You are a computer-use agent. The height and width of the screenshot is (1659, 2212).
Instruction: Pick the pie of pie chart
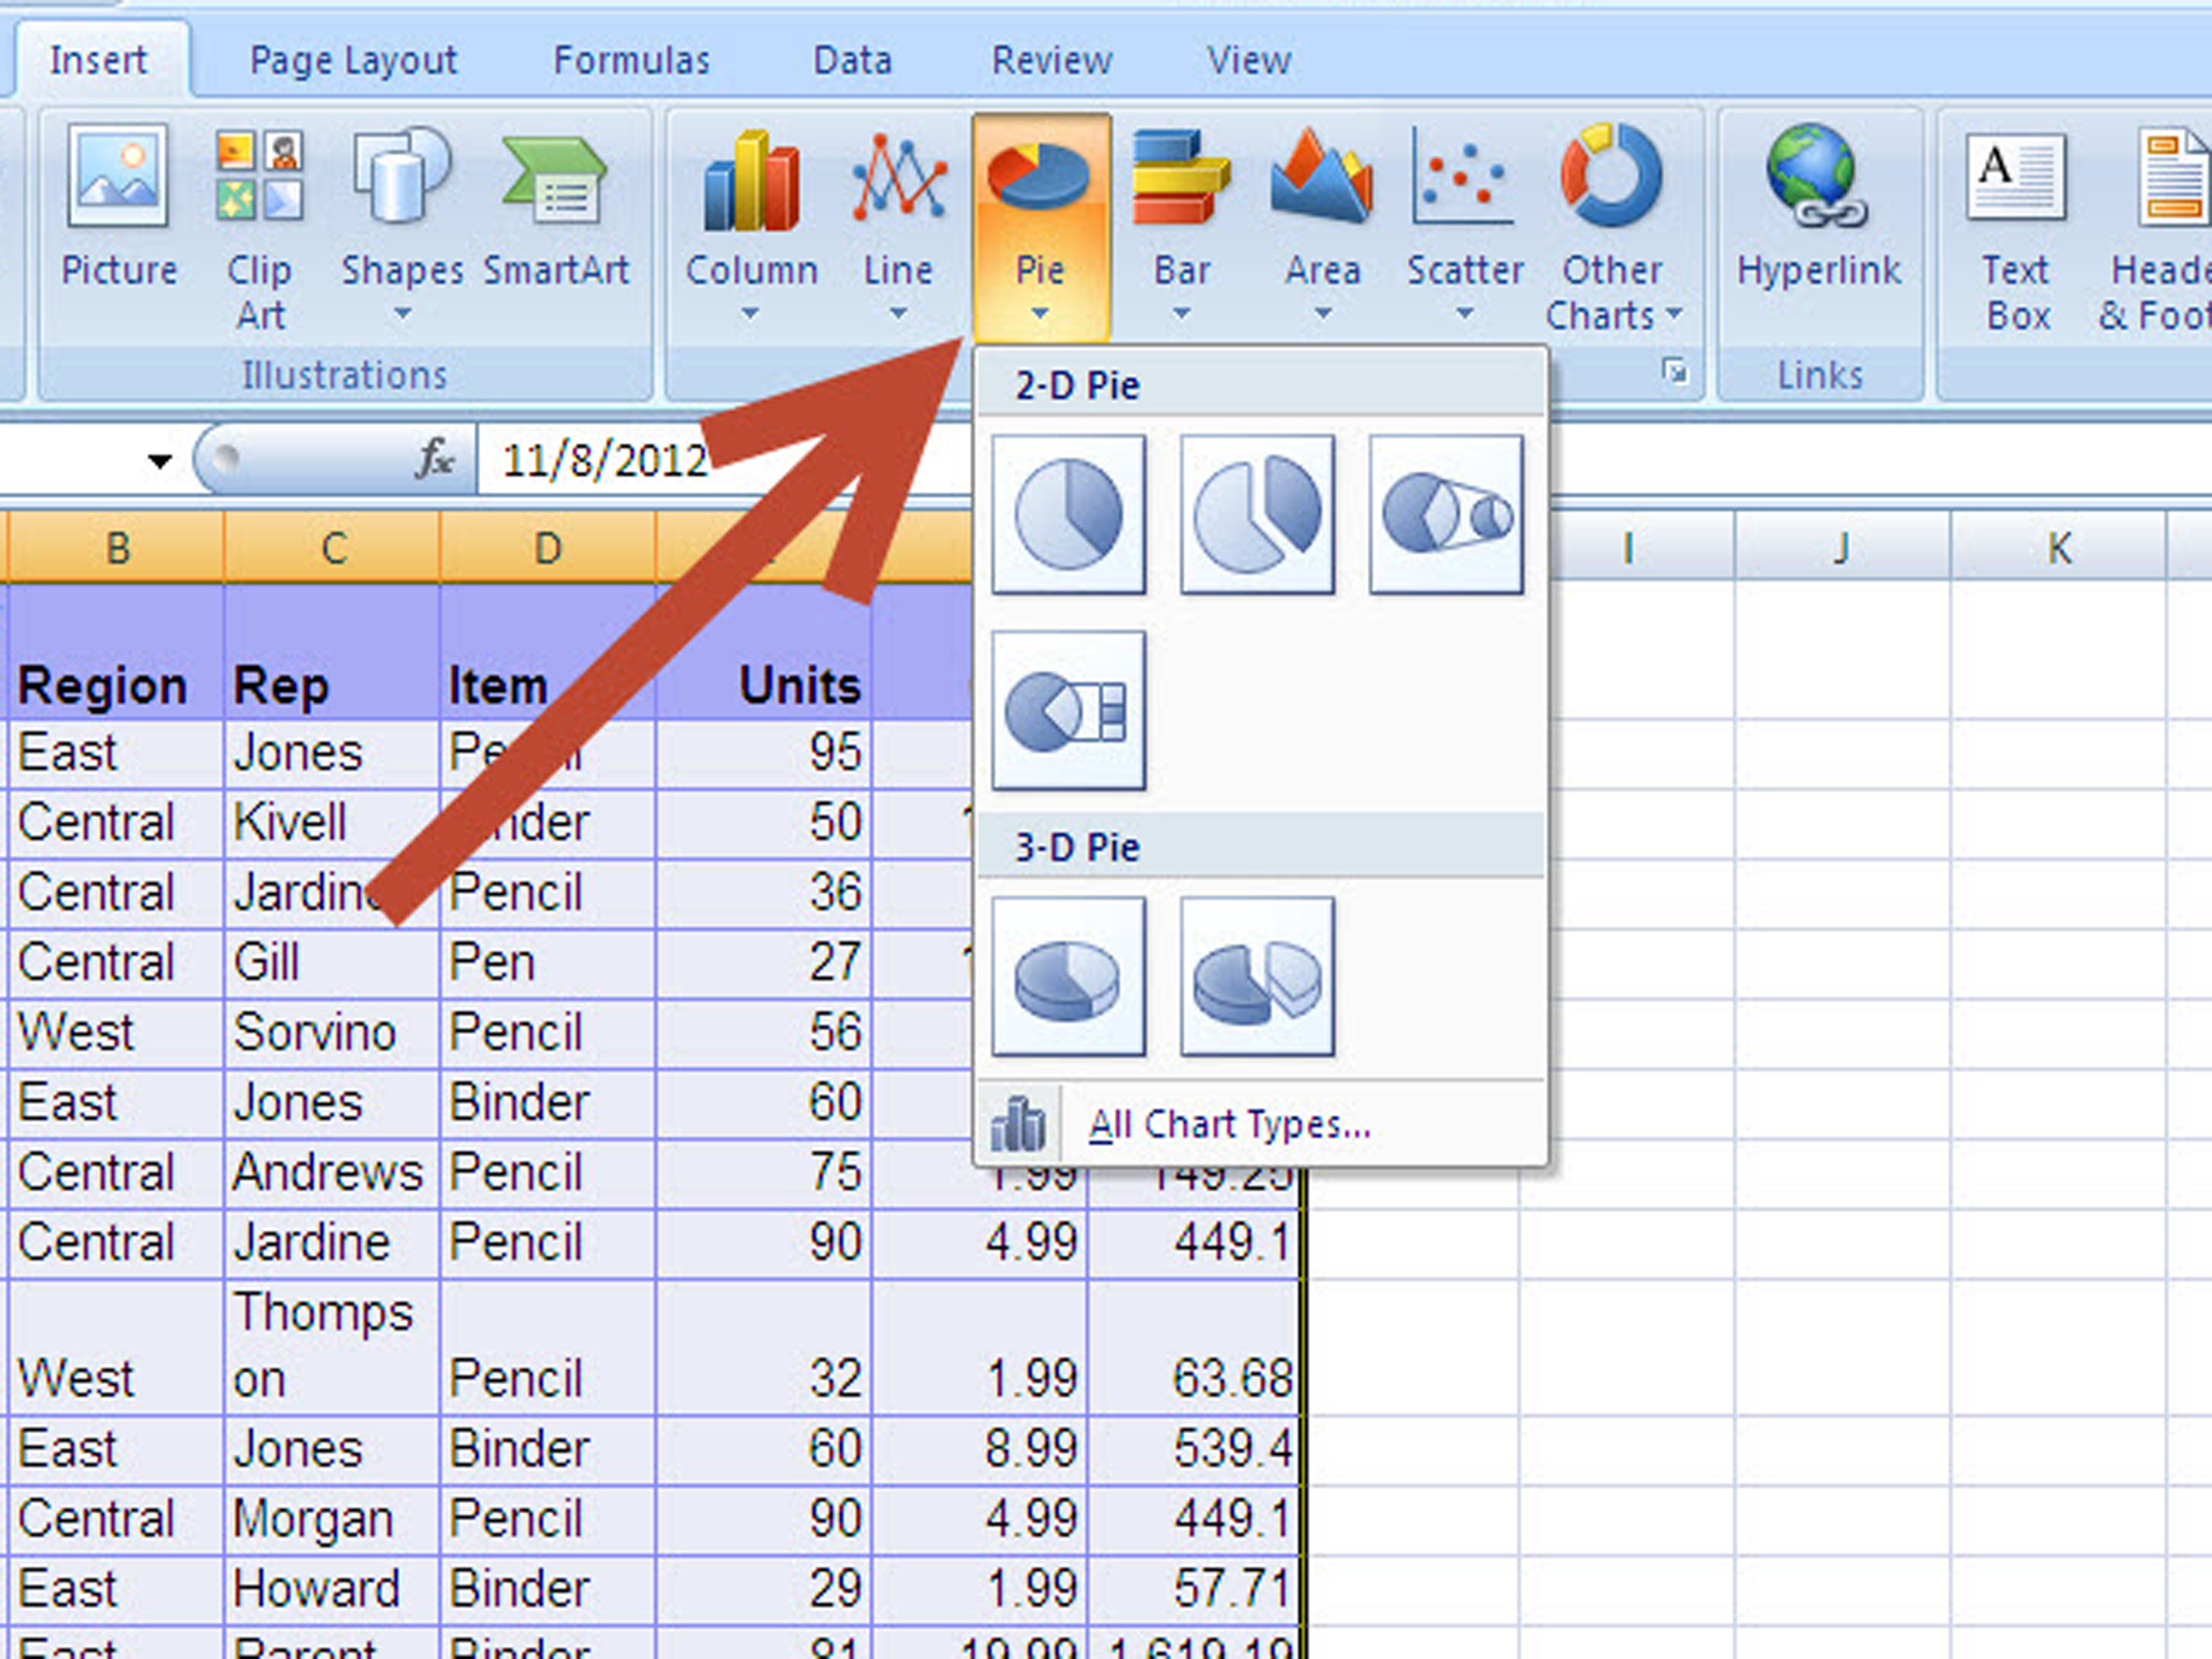tap(1446, 514)
